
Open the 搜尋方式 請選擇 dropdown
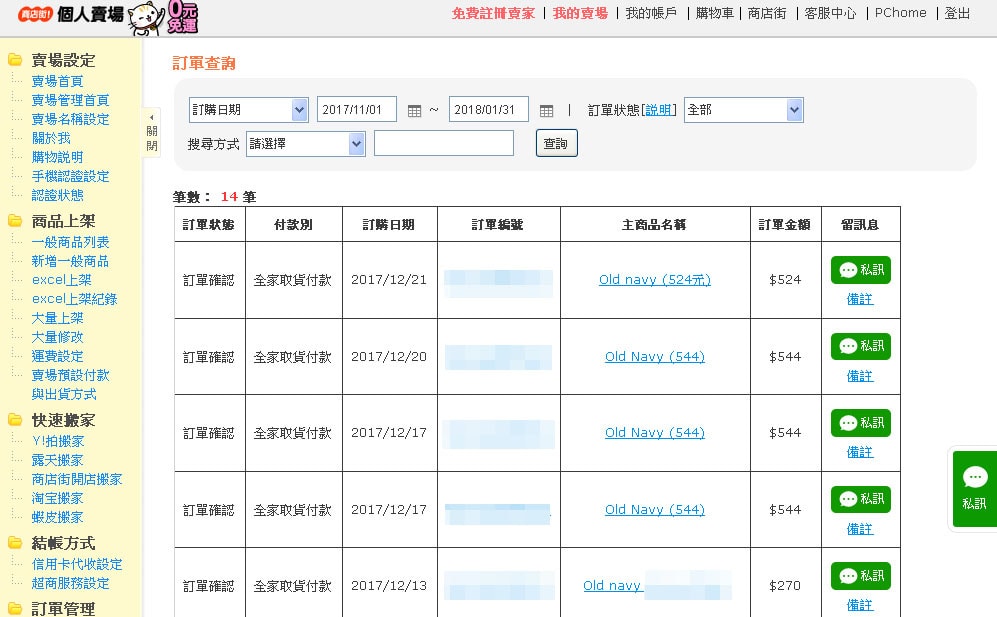[x=305, y=144]
